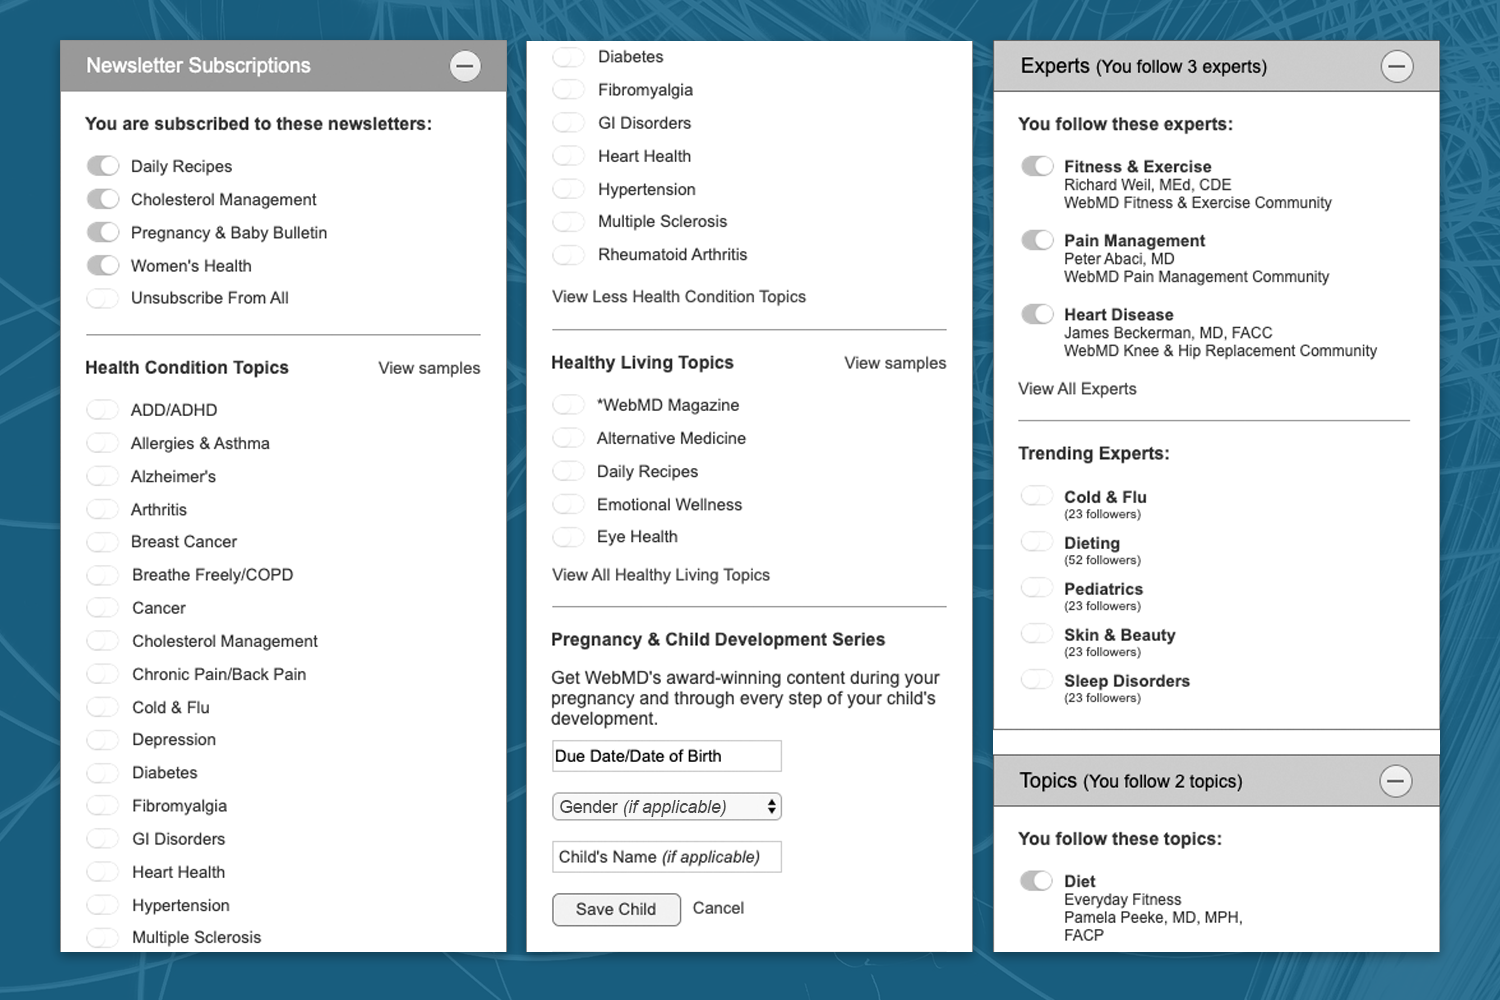Click the Richard Weil, MEd, CDE name
Viewport: 1500px width, 1000px height.
tap(1147, 185)
